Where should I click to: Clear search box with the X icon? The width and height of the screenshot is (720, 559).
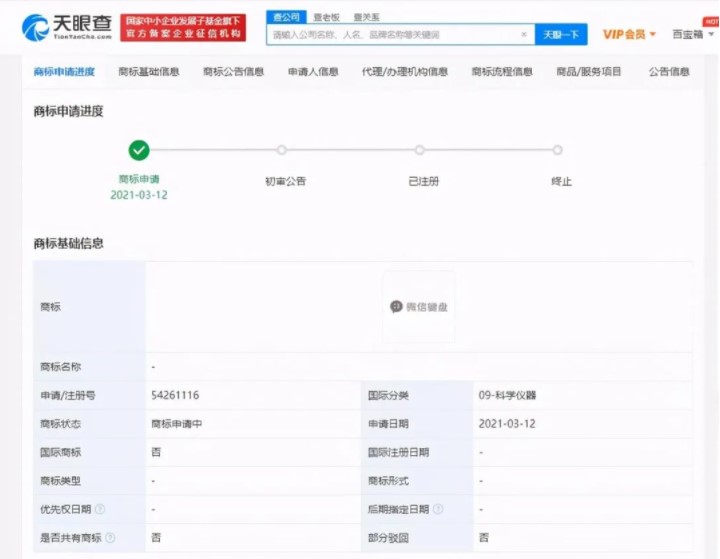pyautogui.click(x=524, y=34)
